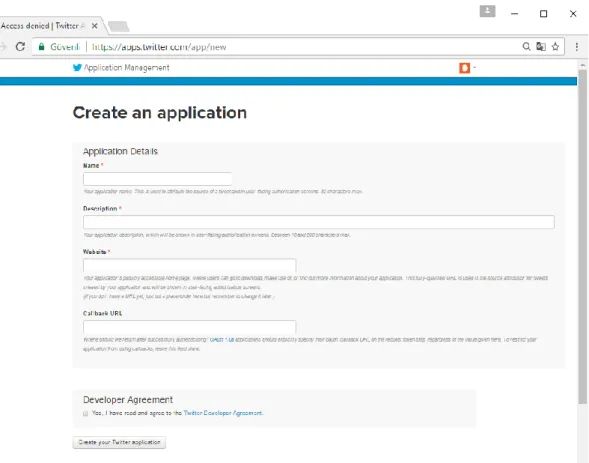
Task: Reload the page with the refresh icon
Action: tap(20, 47)
